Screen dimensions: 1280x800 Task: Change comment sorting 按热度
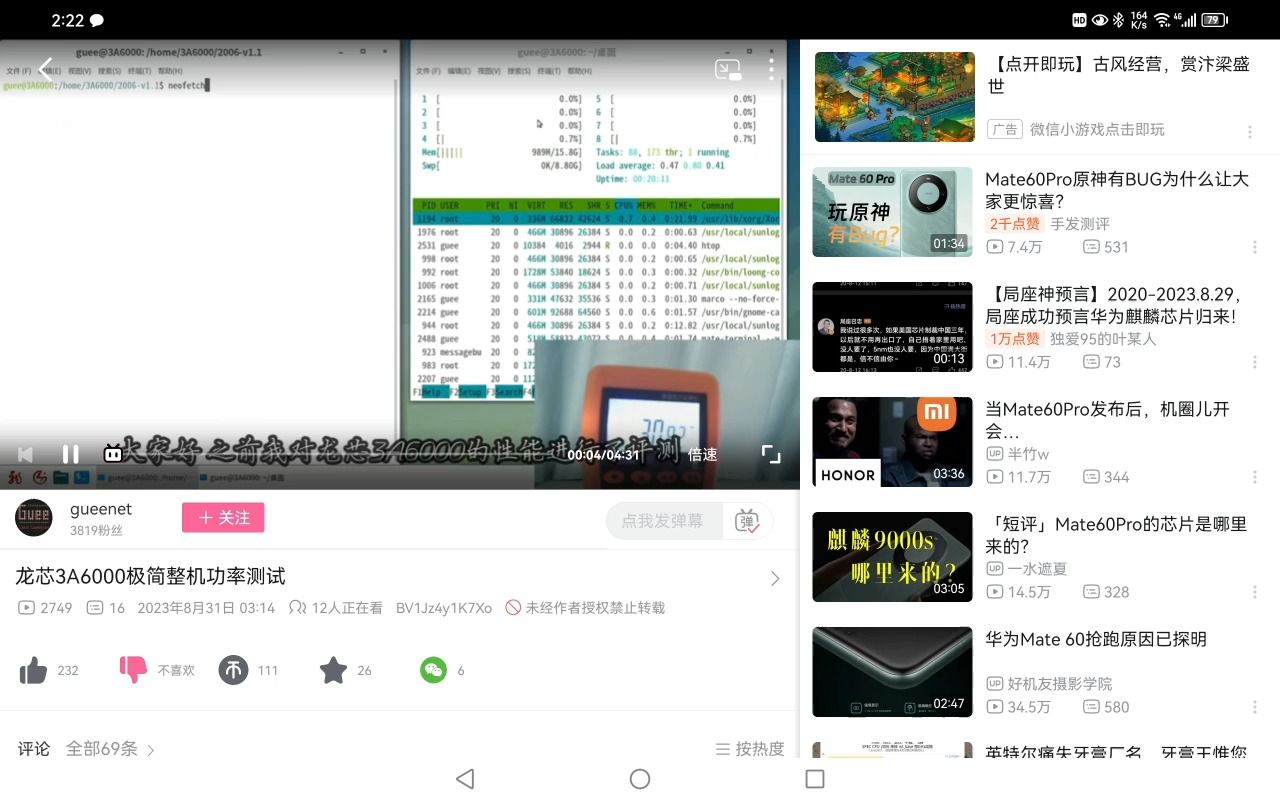(750, 749)
